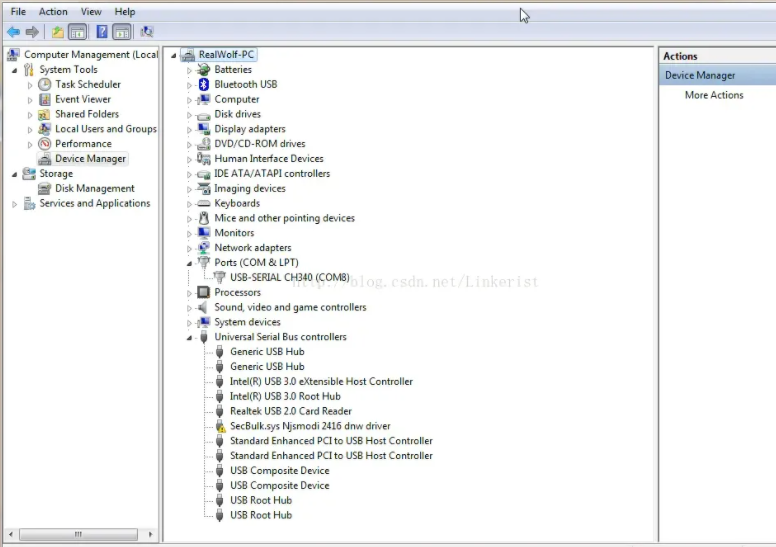Collapse the Storage node
The height and width of the screenshot is (547, 776).
pos(14,174)
